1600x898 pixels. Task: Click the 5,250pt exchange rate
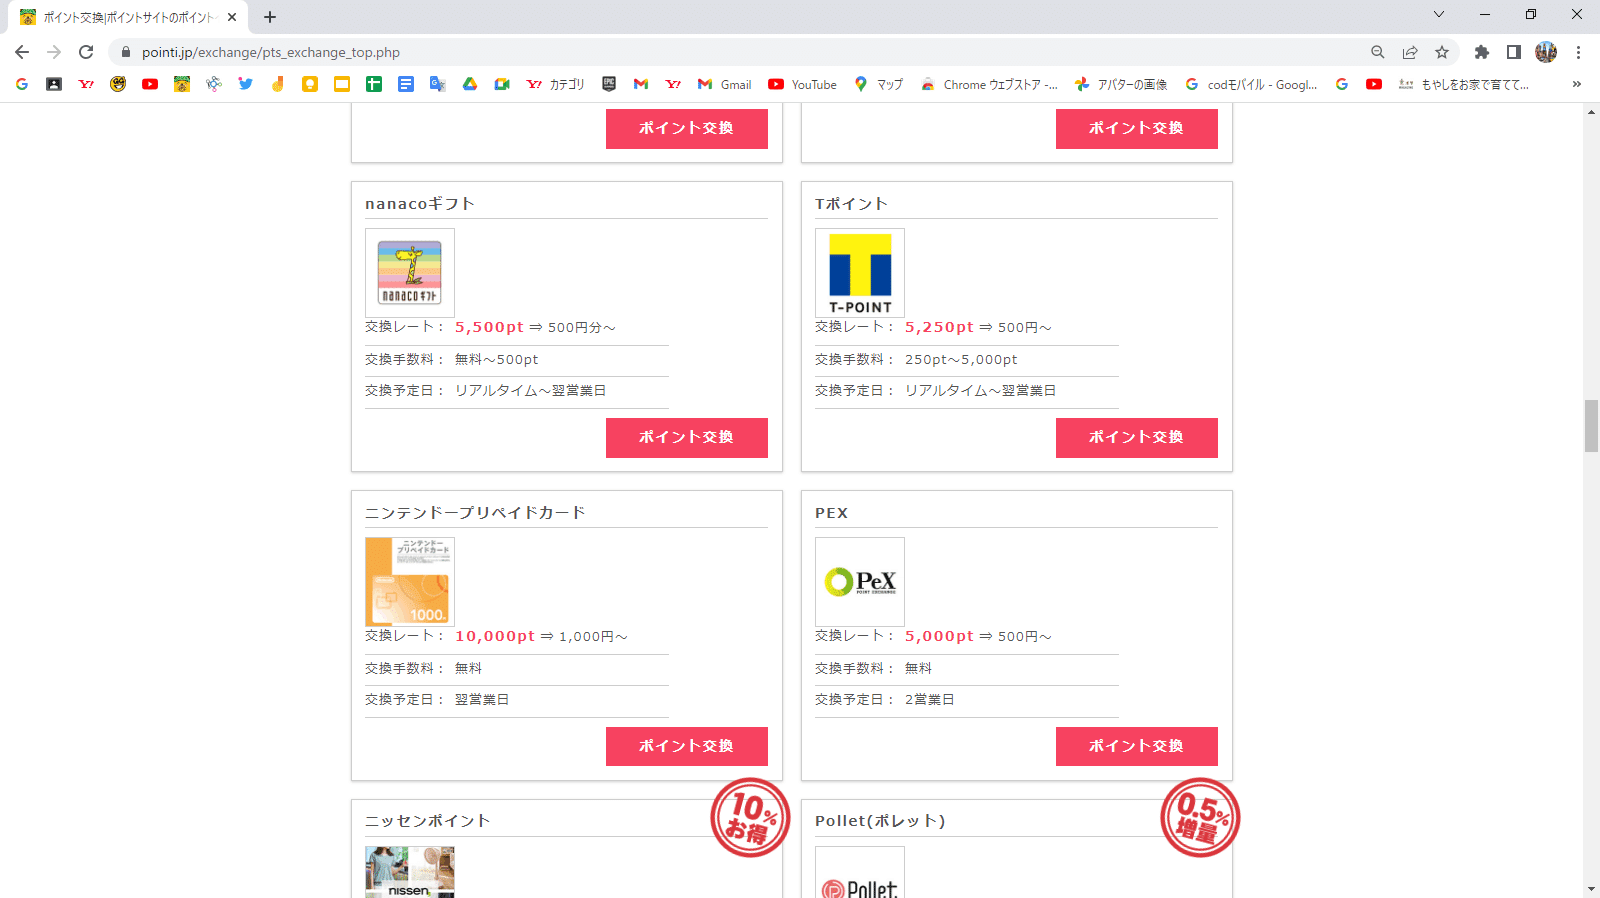point(939,327)
